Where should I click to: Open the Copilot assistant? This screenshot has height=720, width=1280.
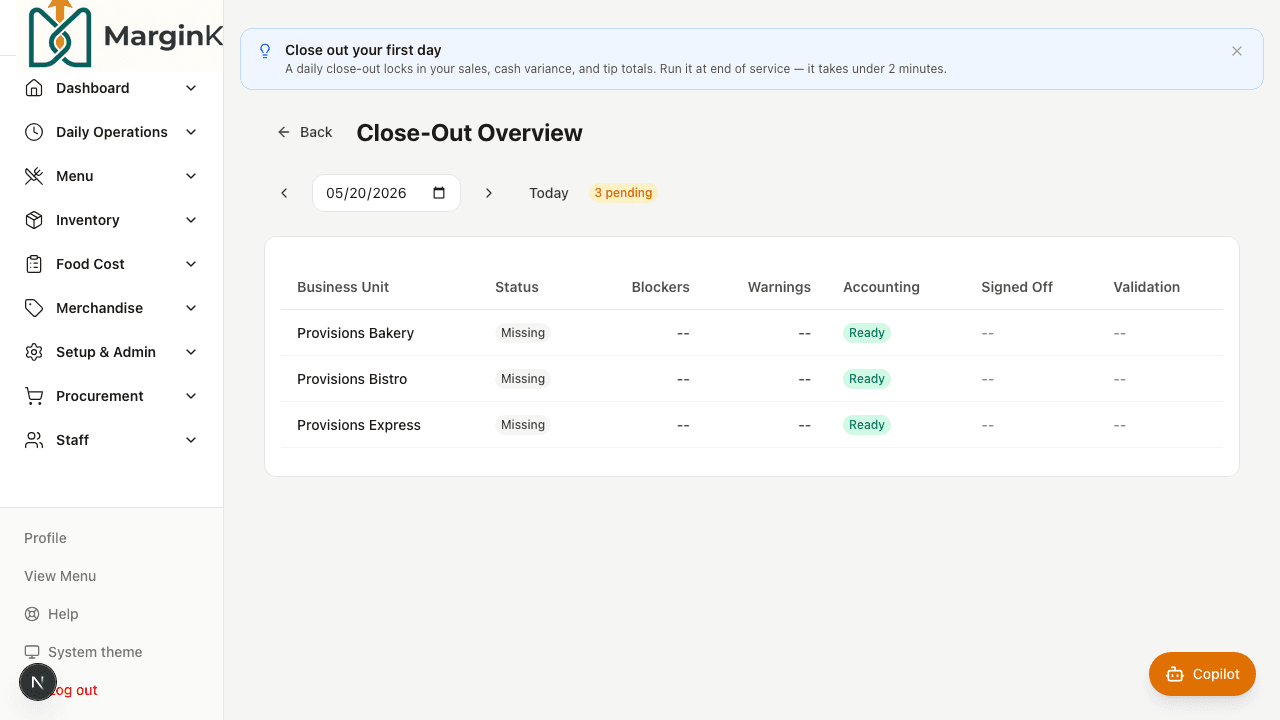(1202, 674)
